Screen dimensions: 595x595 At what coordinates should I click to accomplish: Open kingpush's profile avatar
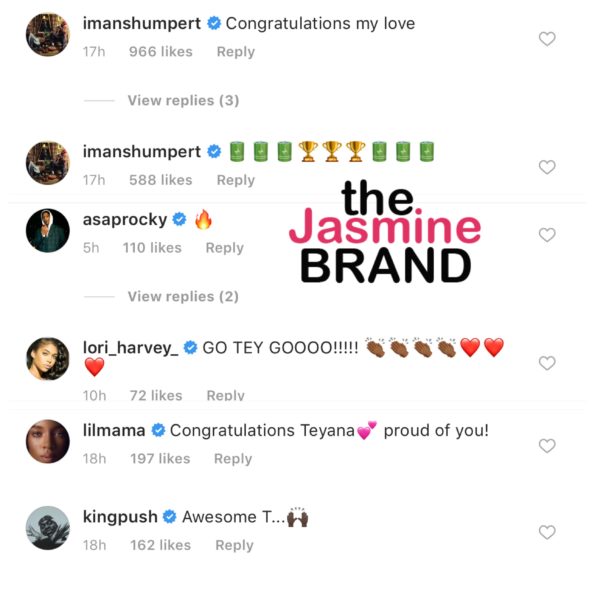click(x=48, y=527)
